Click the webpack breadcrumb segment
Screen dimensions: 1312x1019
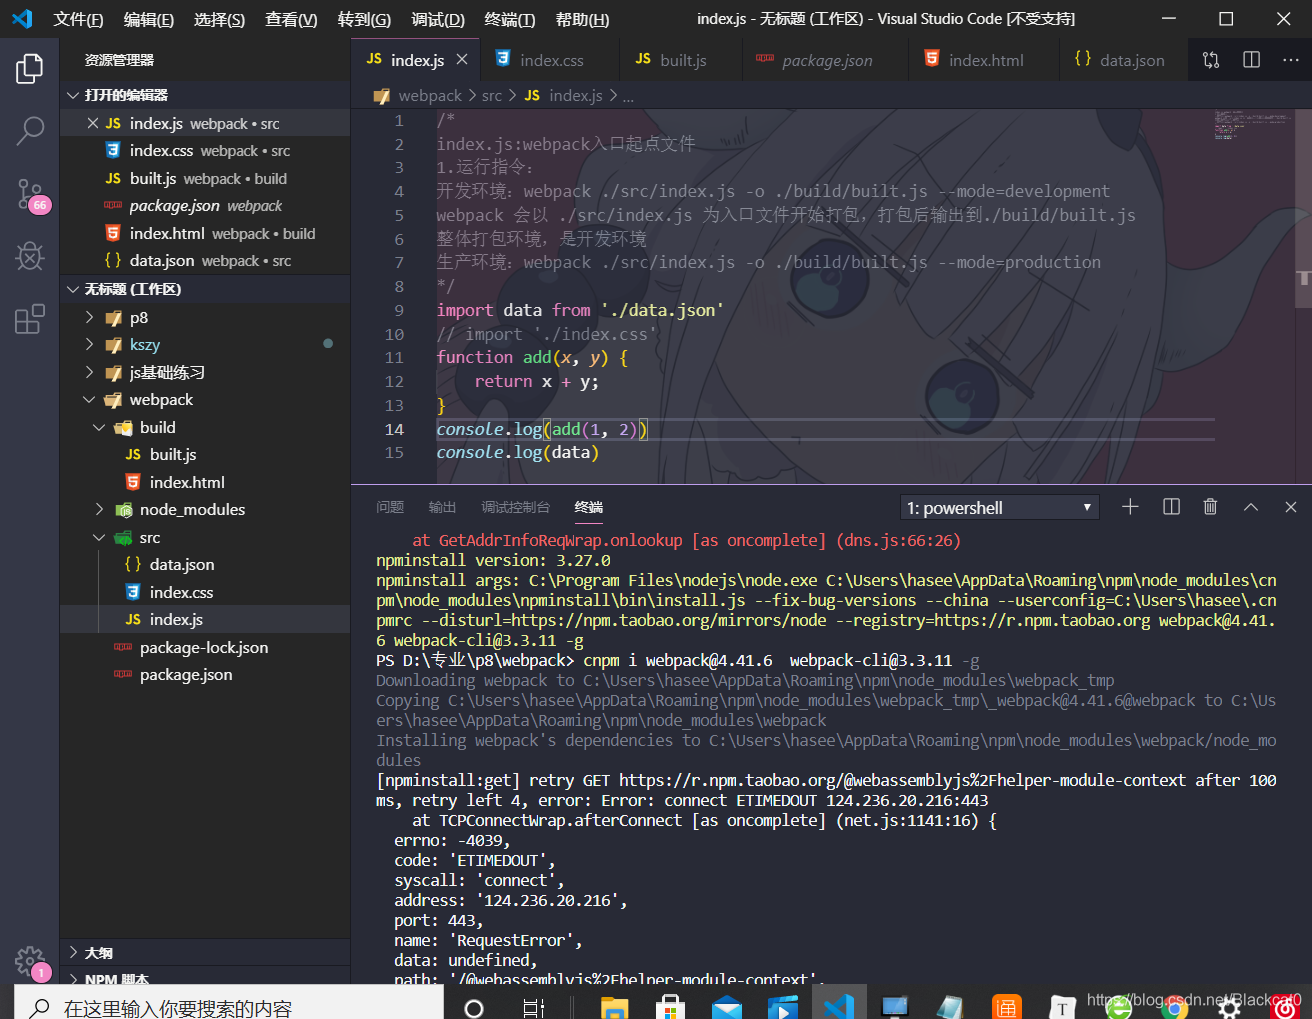[430, 96]
